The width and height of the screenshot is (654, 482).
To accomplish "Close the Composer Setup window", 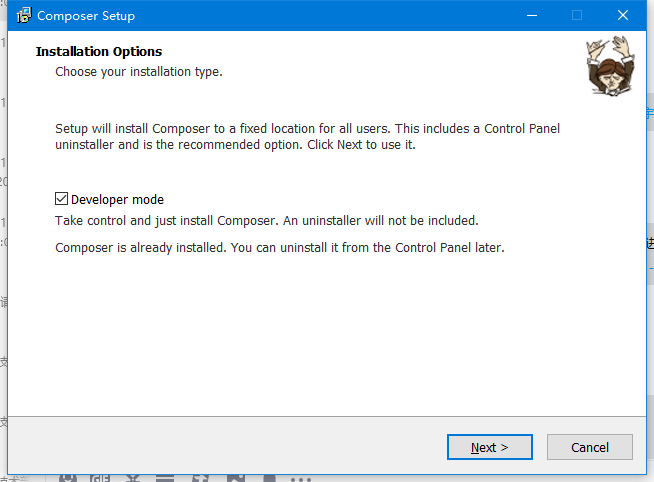I will [x=623, y=15].
